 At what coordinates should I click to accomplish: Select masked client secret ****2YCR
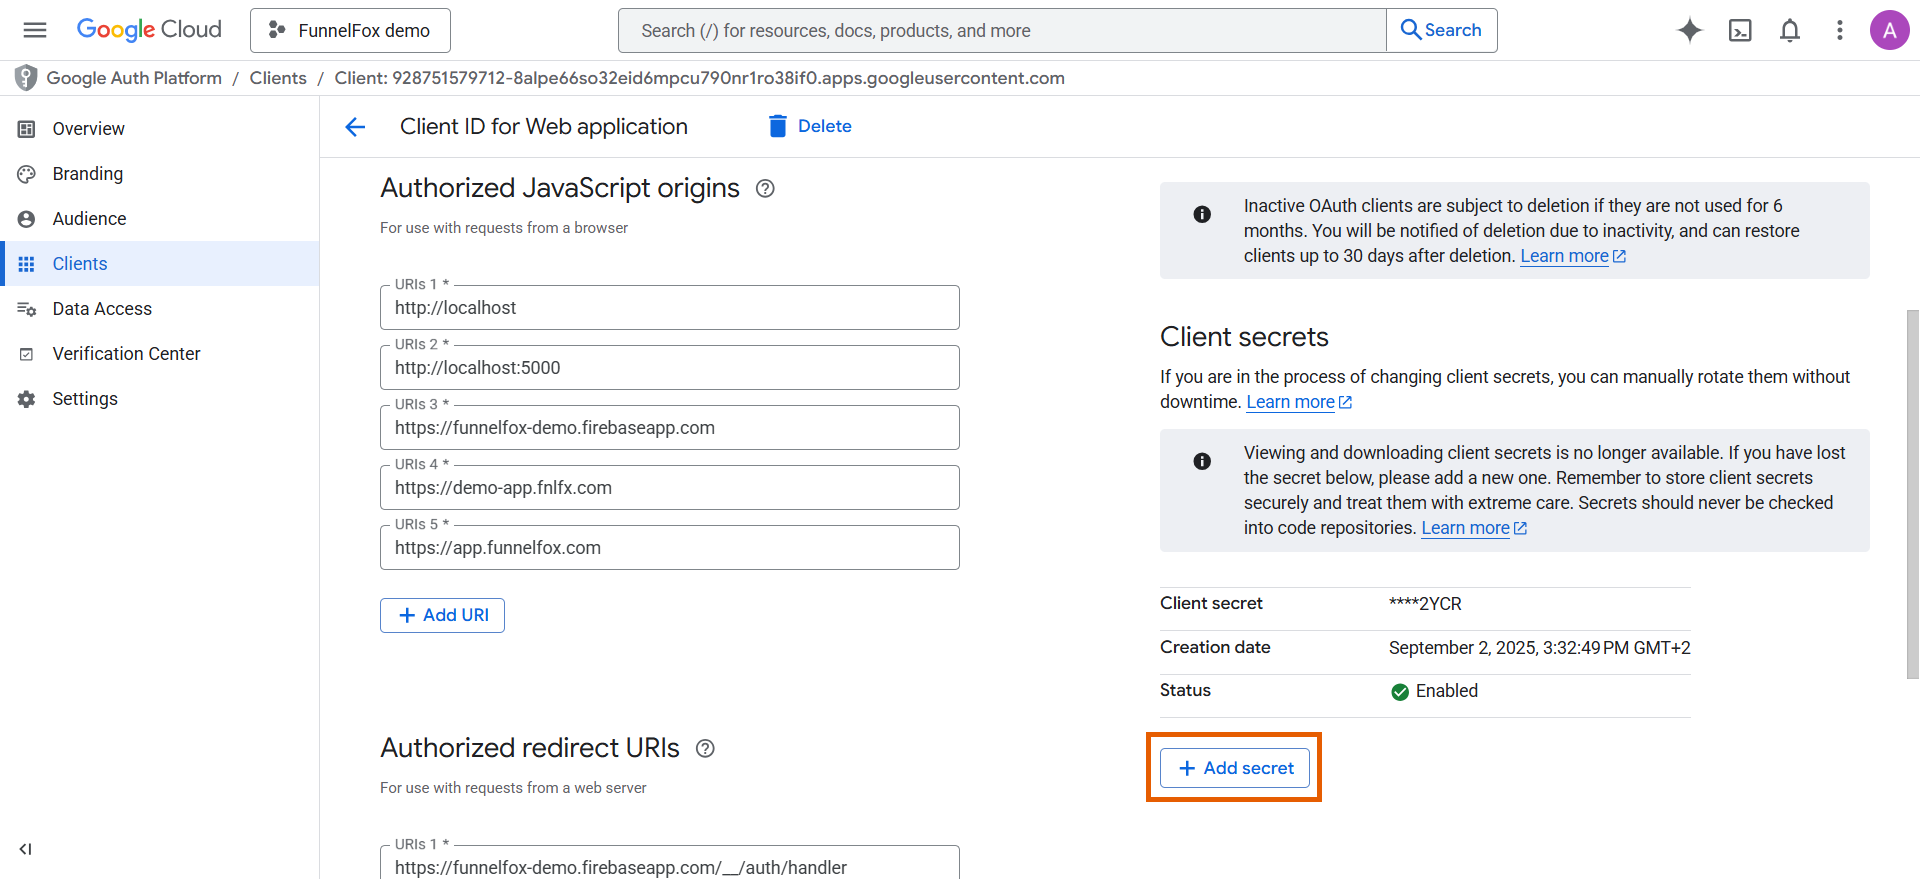[1425, 604]
